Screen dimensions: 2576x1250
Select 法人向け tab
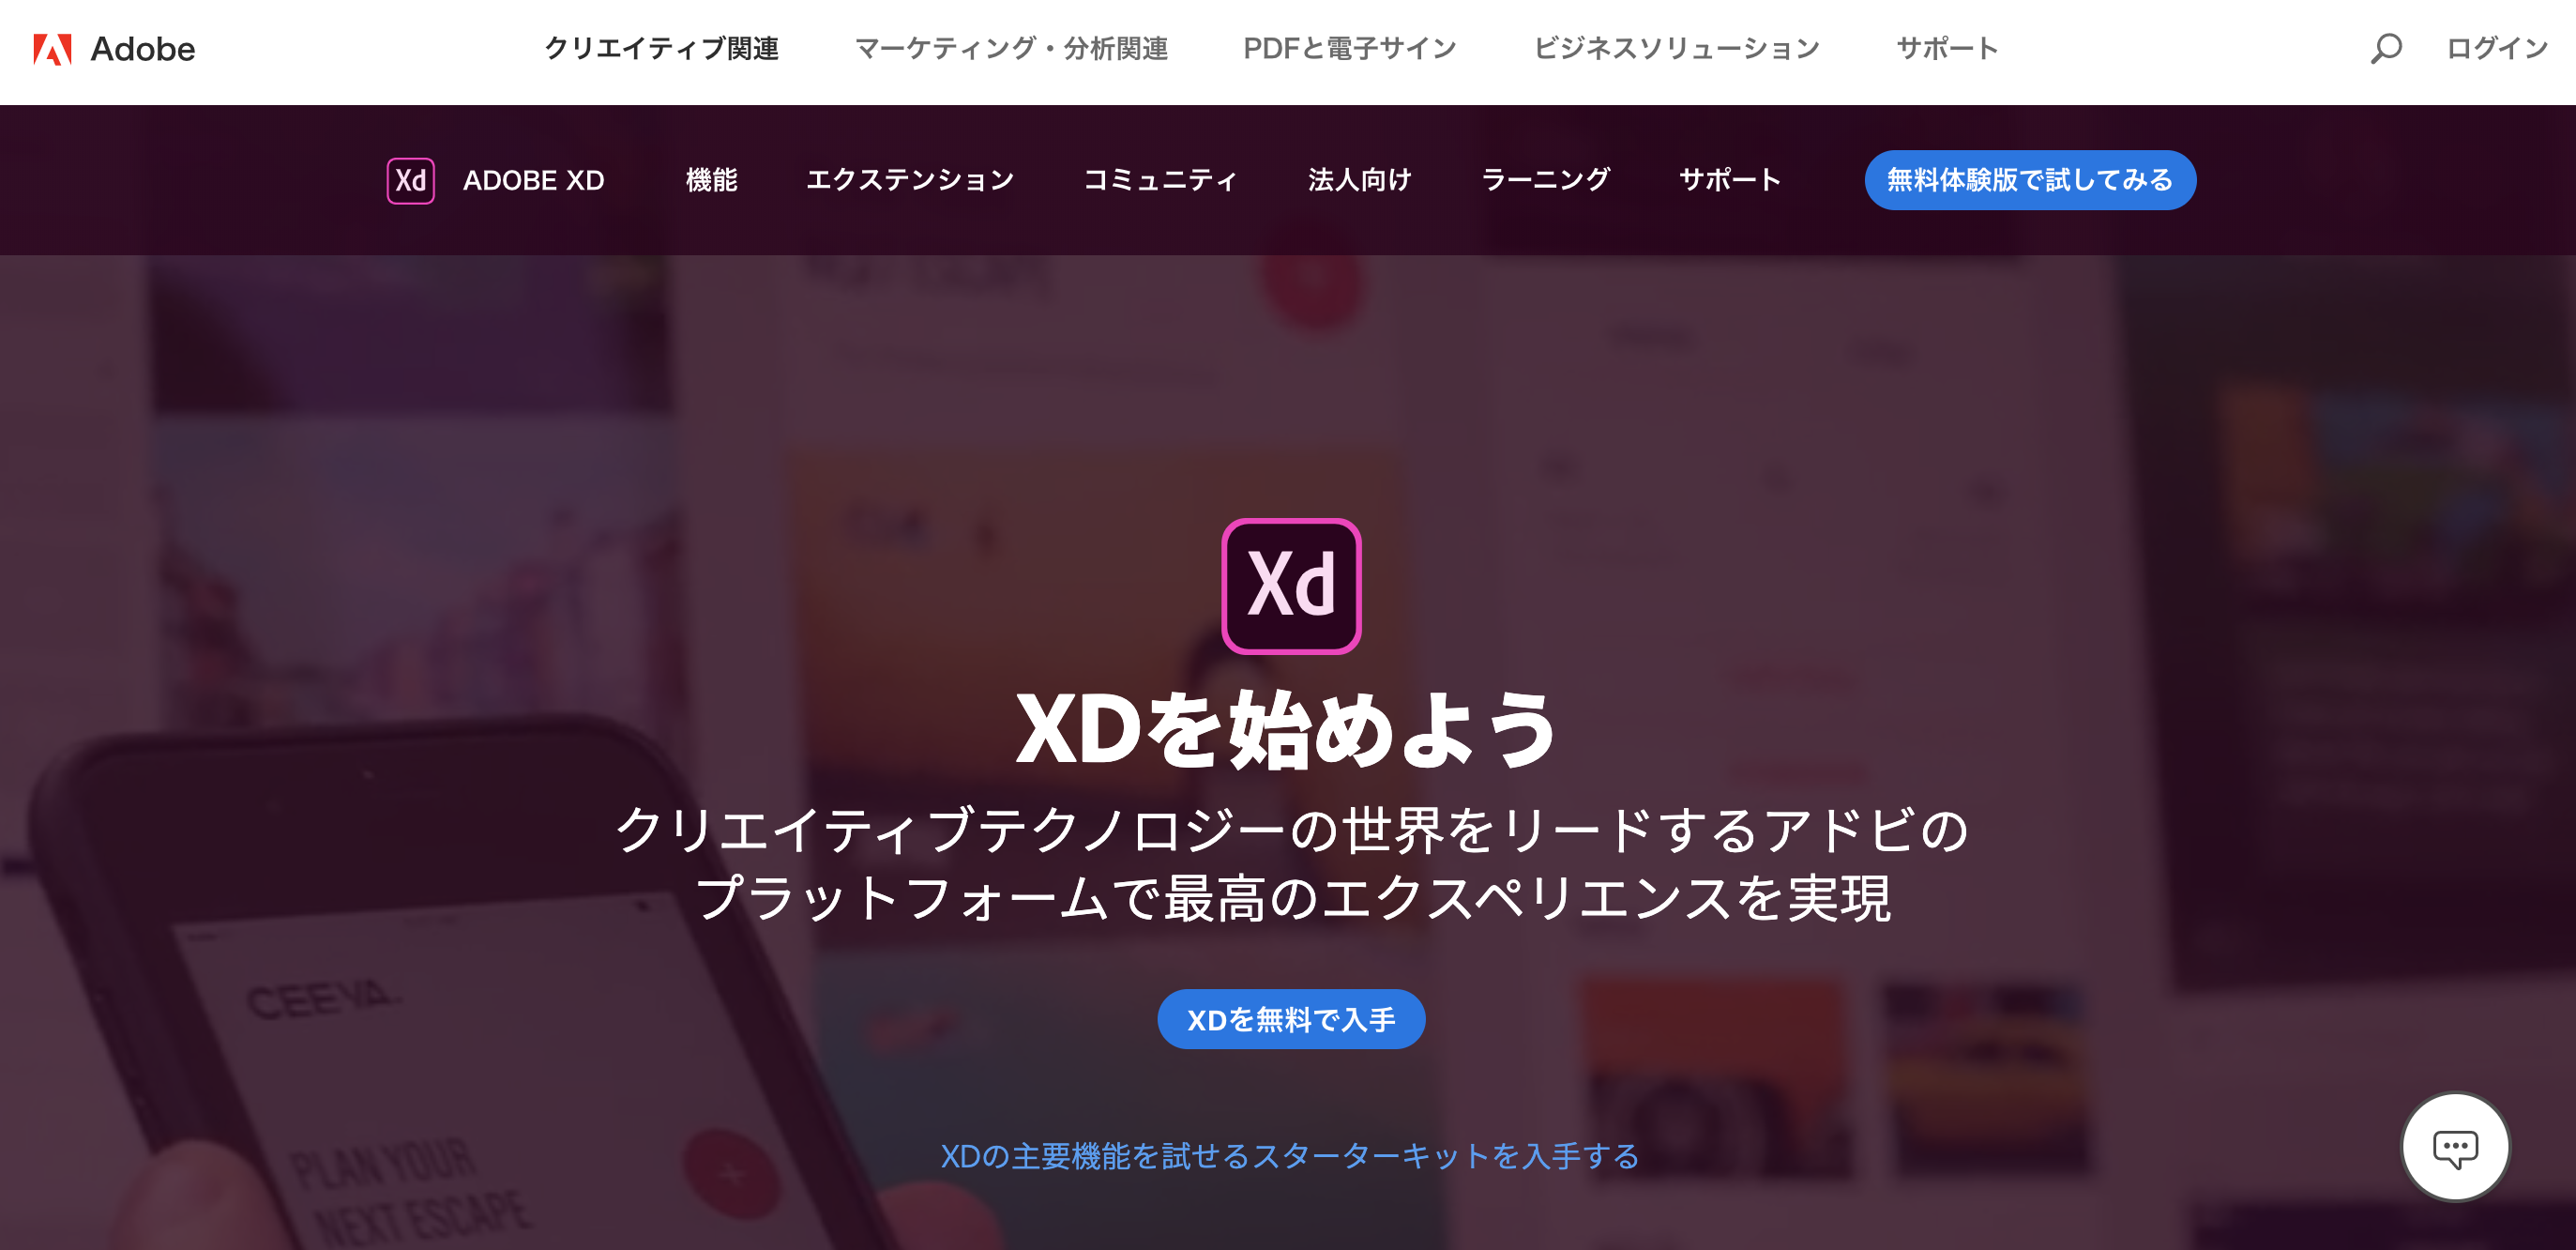pyautogui.click(x=1359, y=180)
